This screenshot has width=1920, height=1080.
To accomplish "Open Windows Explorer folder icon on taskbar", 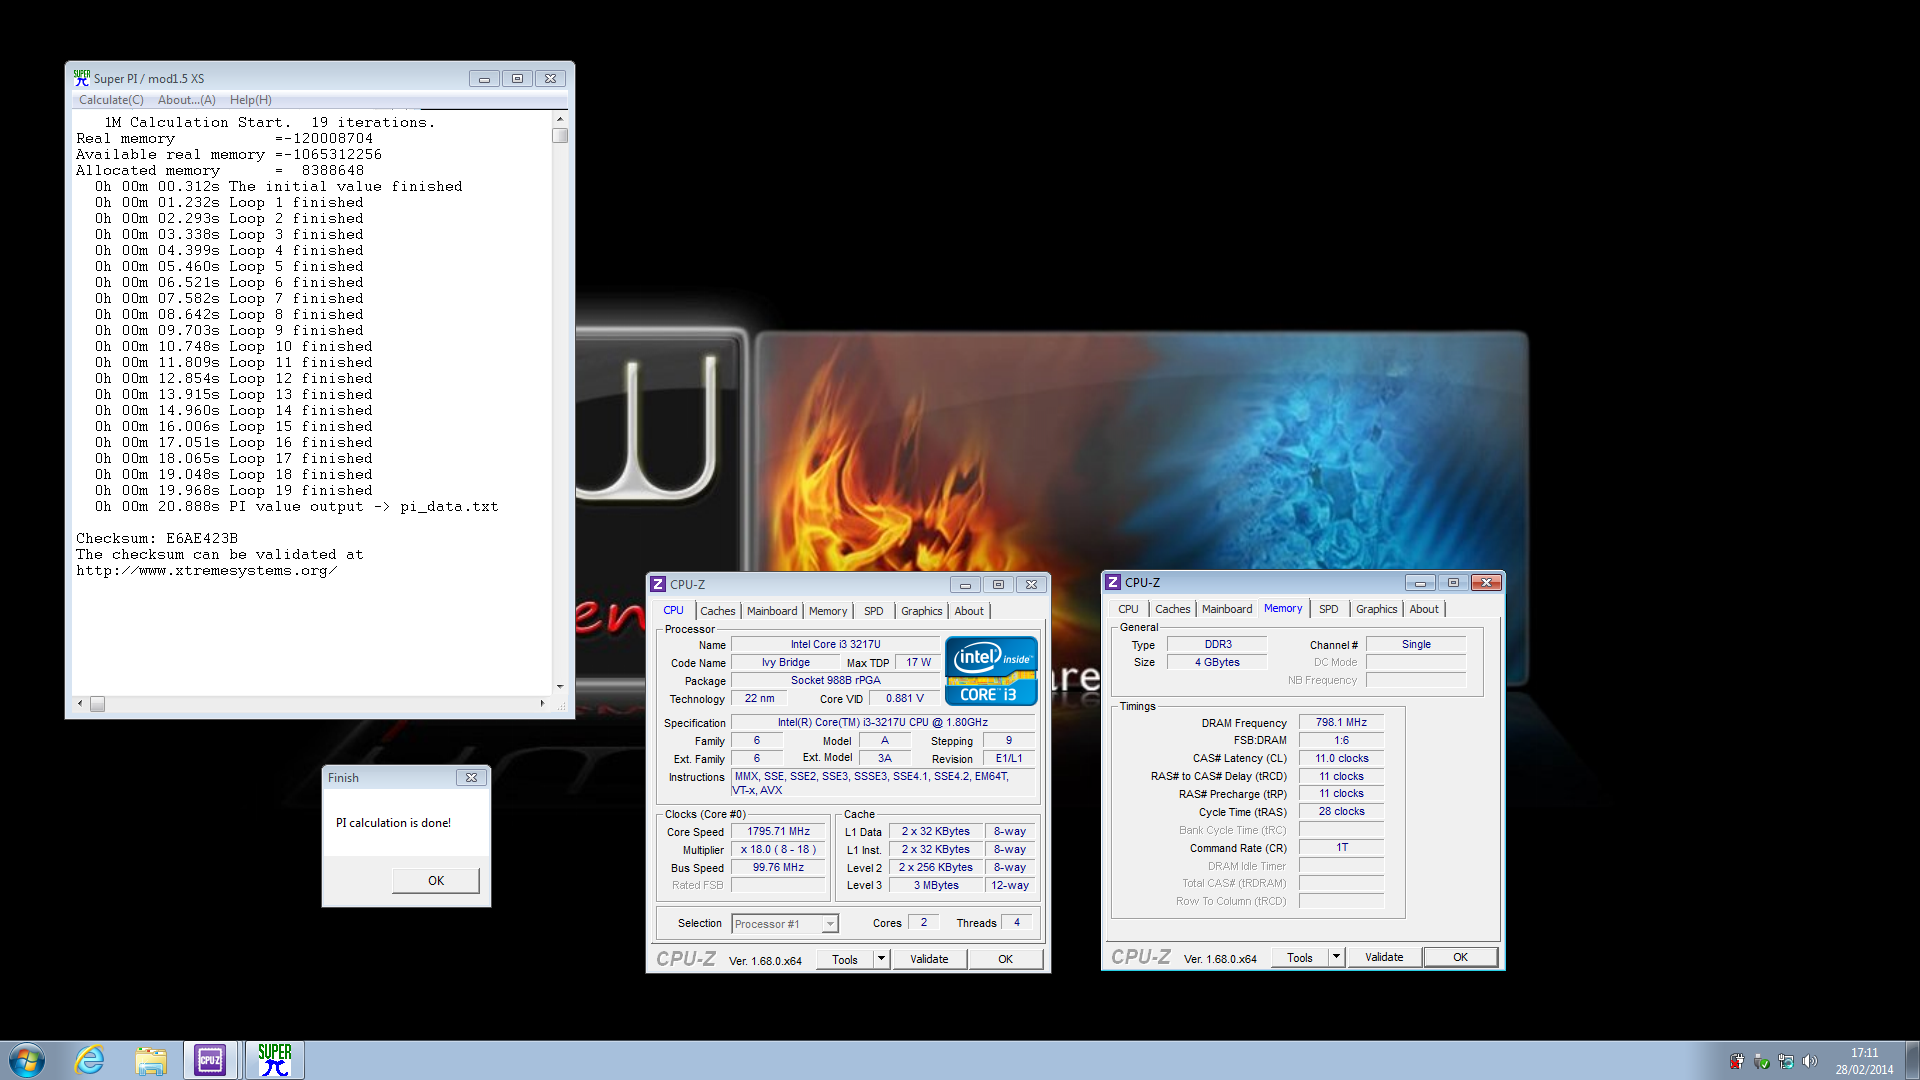I will (151, 1060).
